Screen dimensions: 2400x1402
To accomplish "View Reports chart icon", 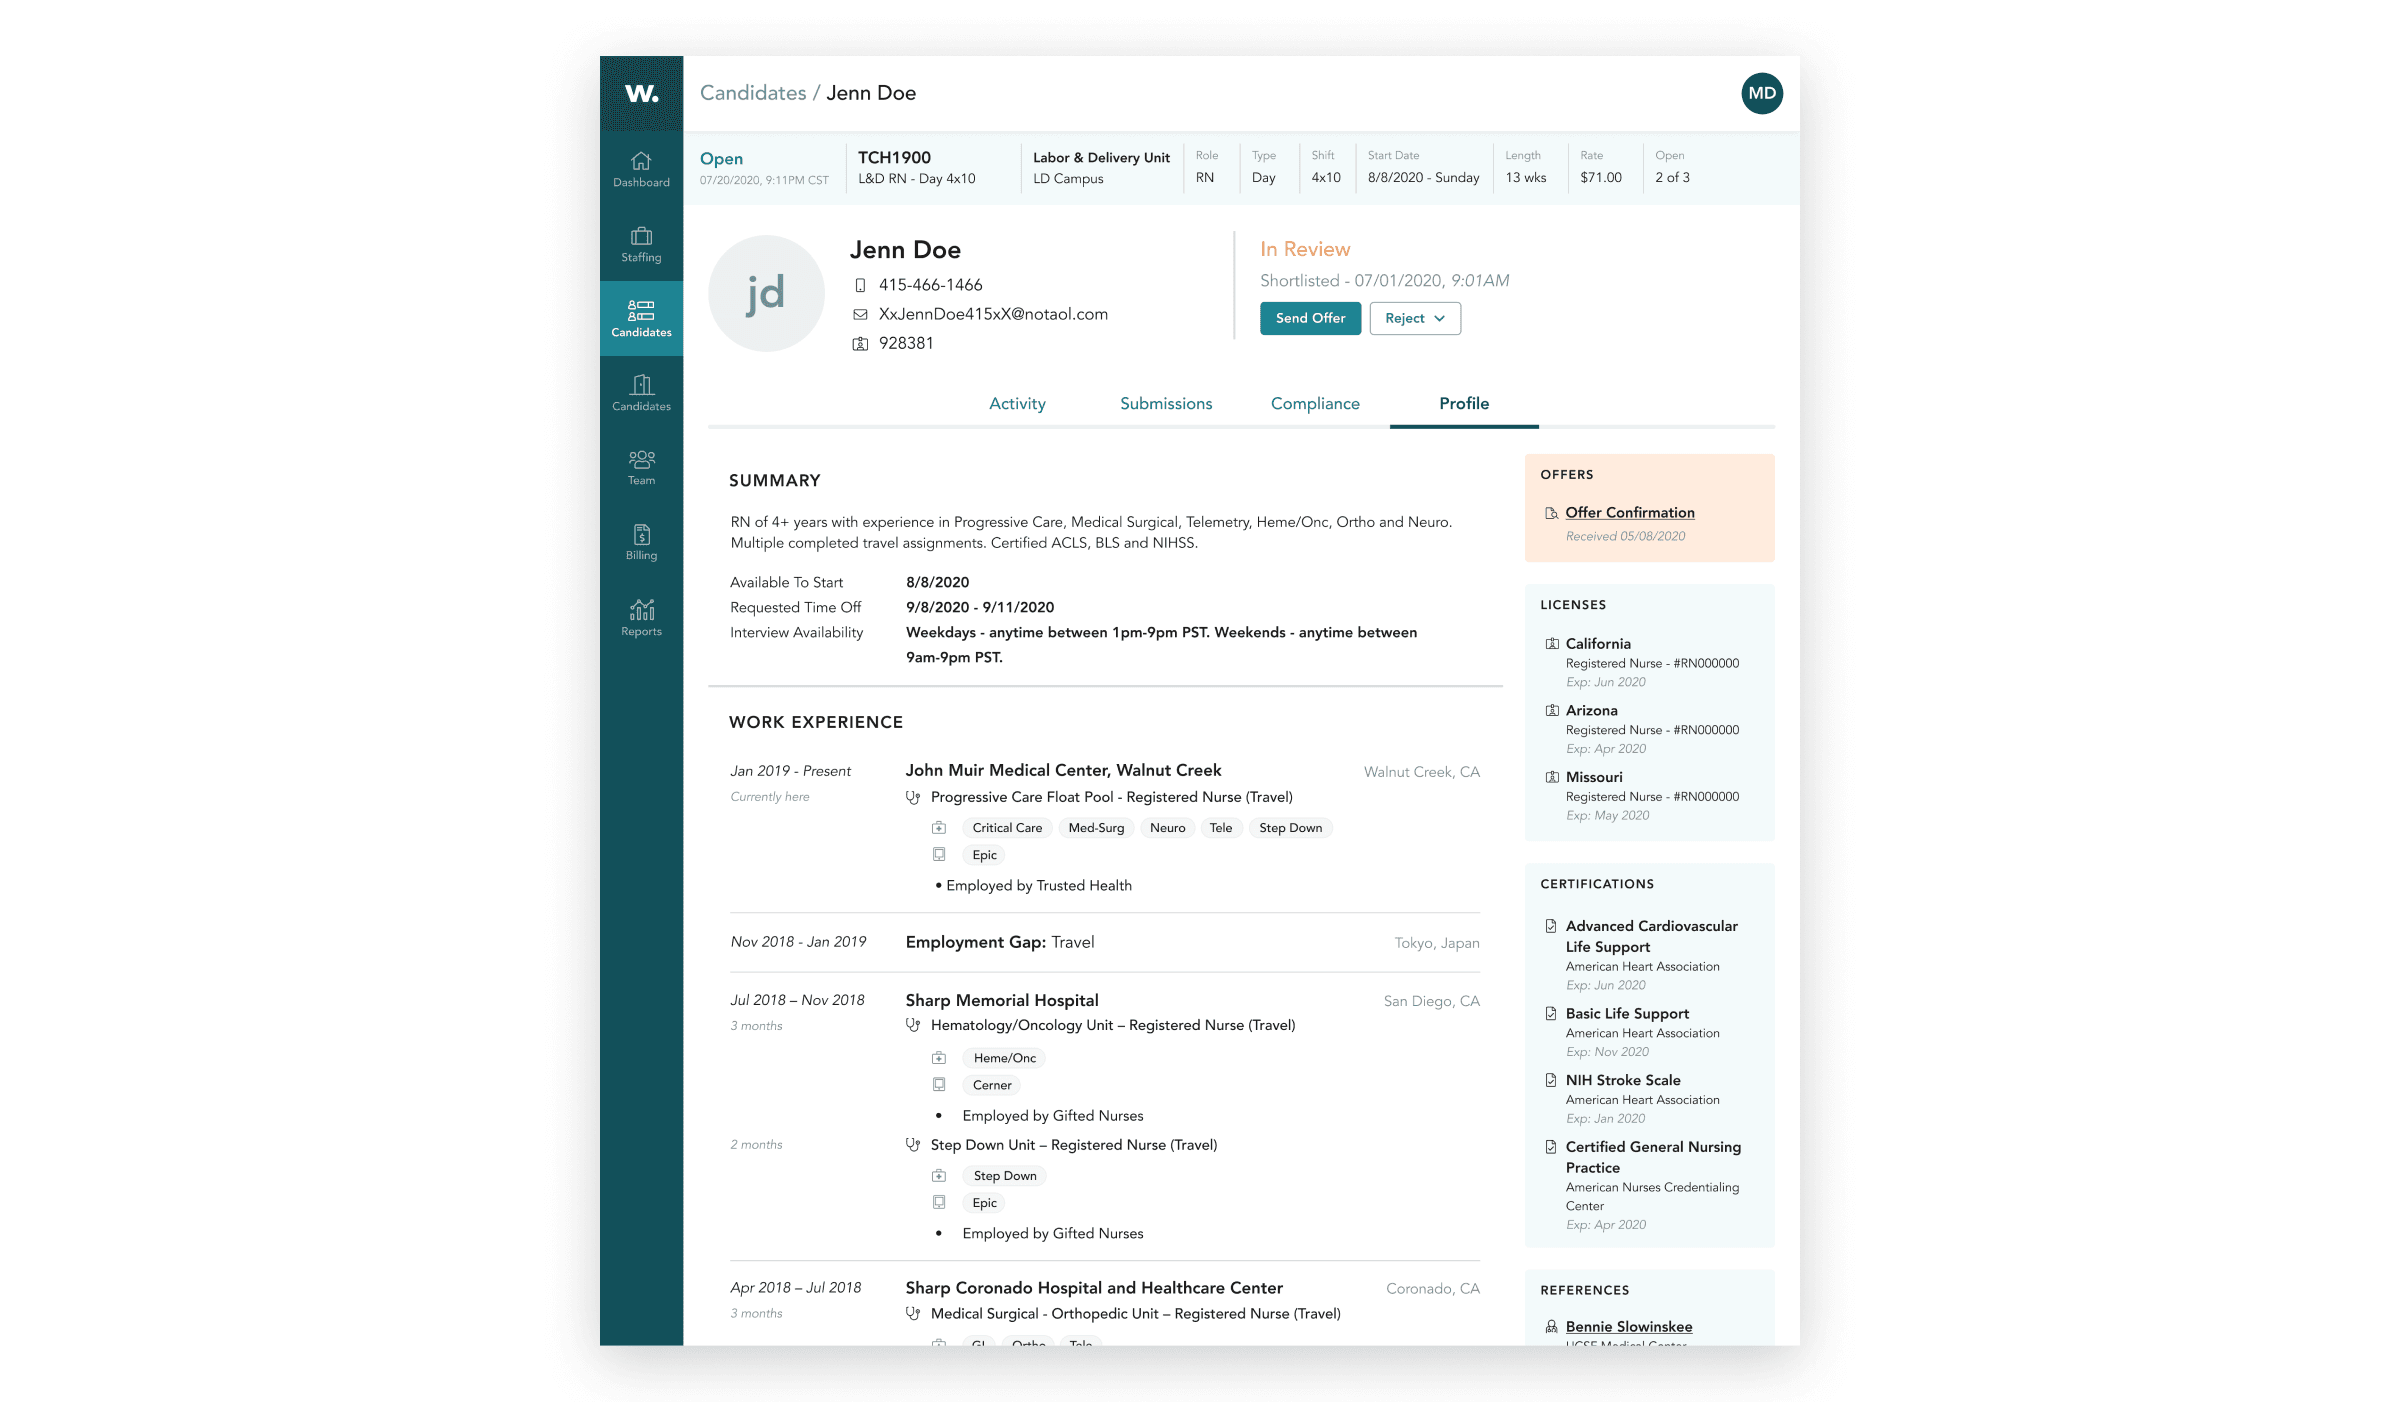I will tap(641, 610).
